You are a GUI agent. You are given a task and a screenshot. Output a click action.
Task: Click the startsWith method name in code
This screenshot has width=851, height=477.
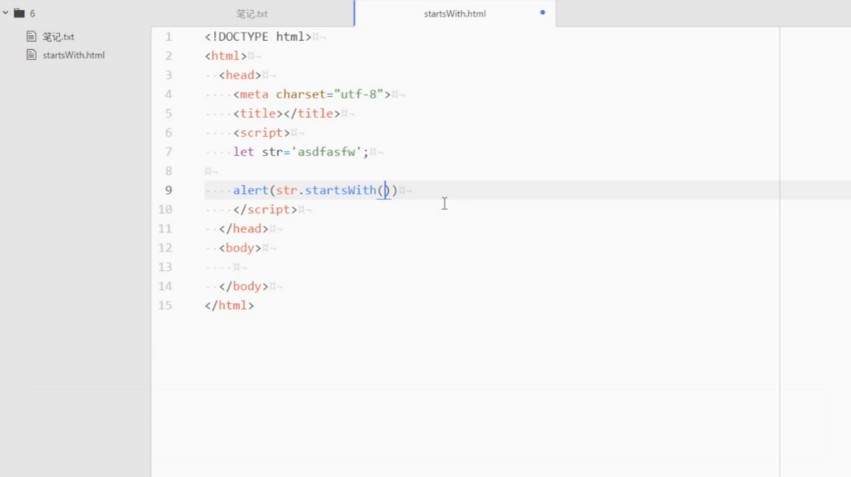tap(340, 190)
